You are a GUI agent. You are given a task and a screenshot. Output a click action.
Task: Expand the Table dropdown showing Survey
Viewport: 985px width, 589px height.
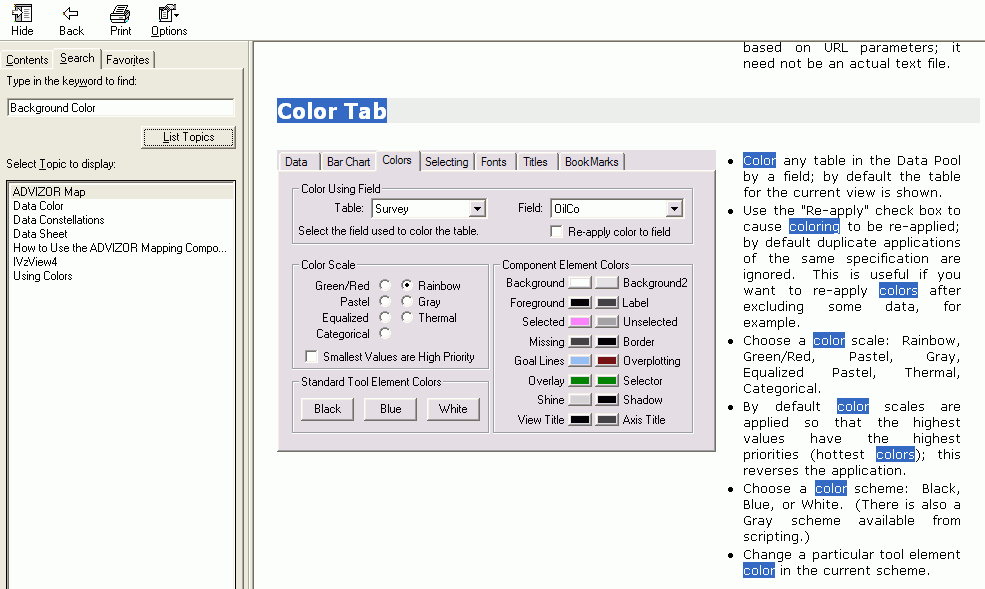pos(477,208)
